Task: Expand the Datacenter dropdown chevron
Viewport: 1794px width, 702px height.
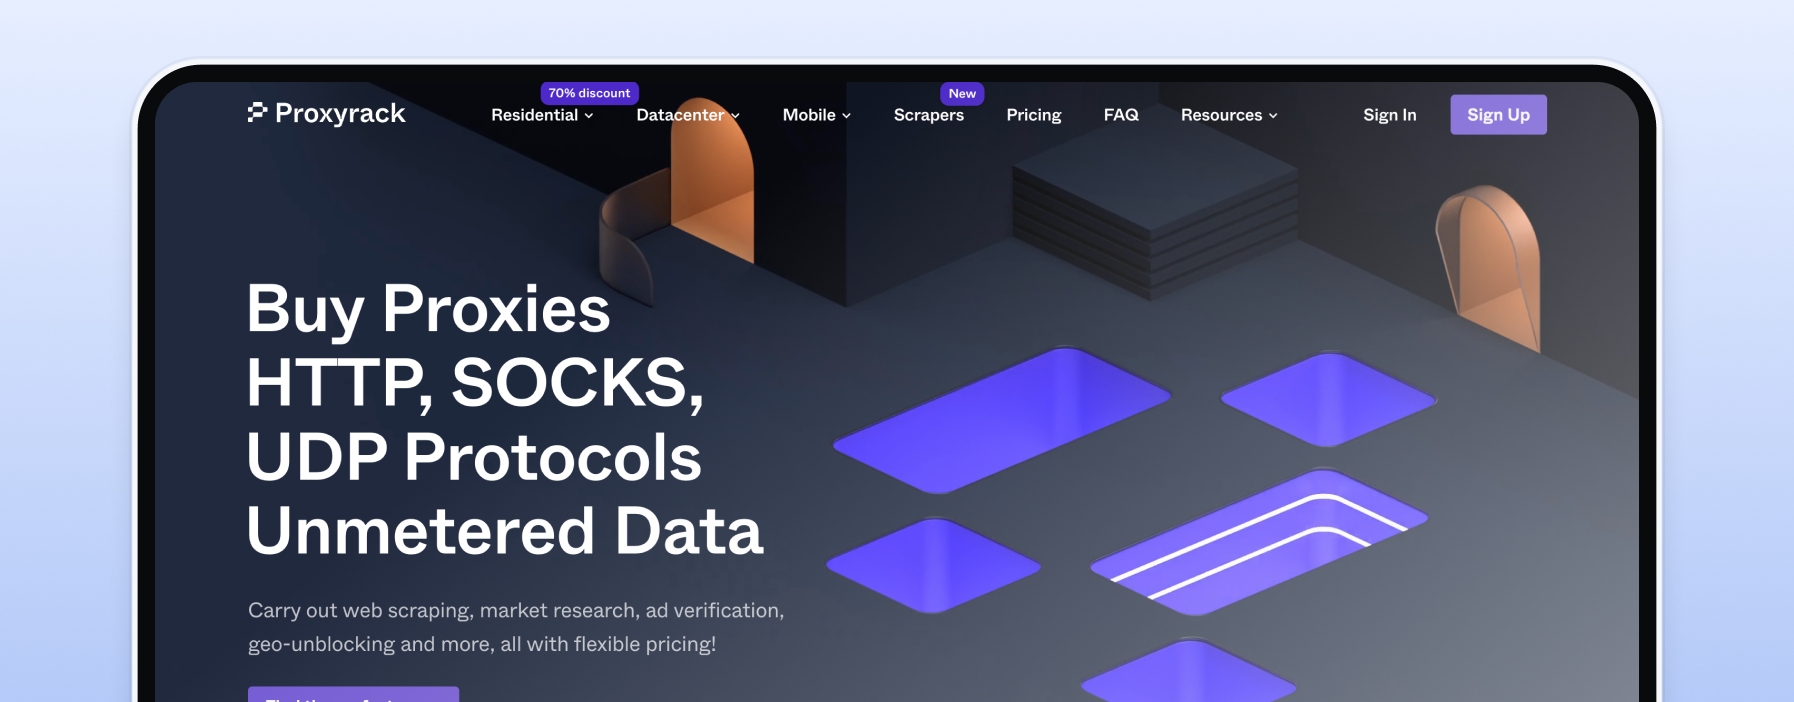Action: tap(735, 116)
